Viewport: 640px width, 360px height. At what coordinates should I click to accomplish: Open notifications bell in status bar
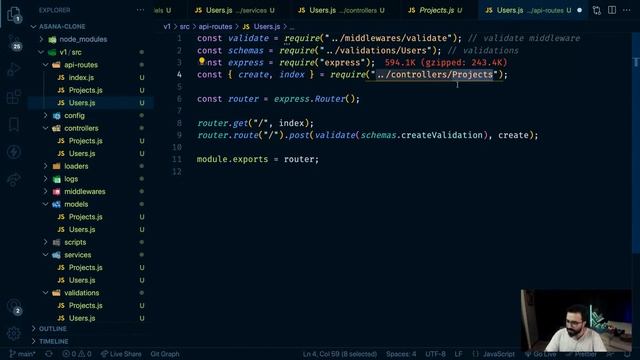pos(627,354)
